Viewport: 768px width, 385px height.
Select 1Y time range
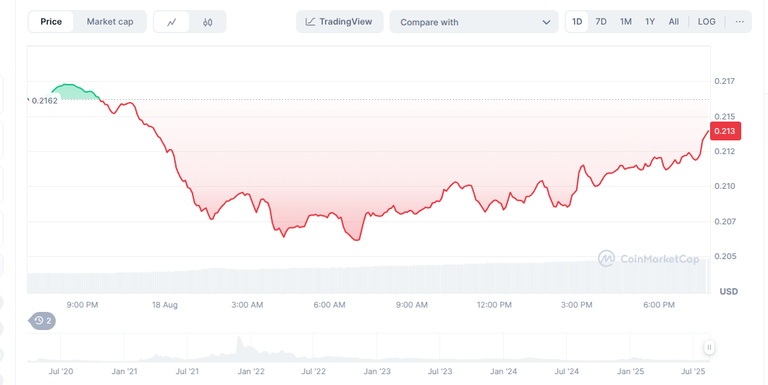click(650, 22)
